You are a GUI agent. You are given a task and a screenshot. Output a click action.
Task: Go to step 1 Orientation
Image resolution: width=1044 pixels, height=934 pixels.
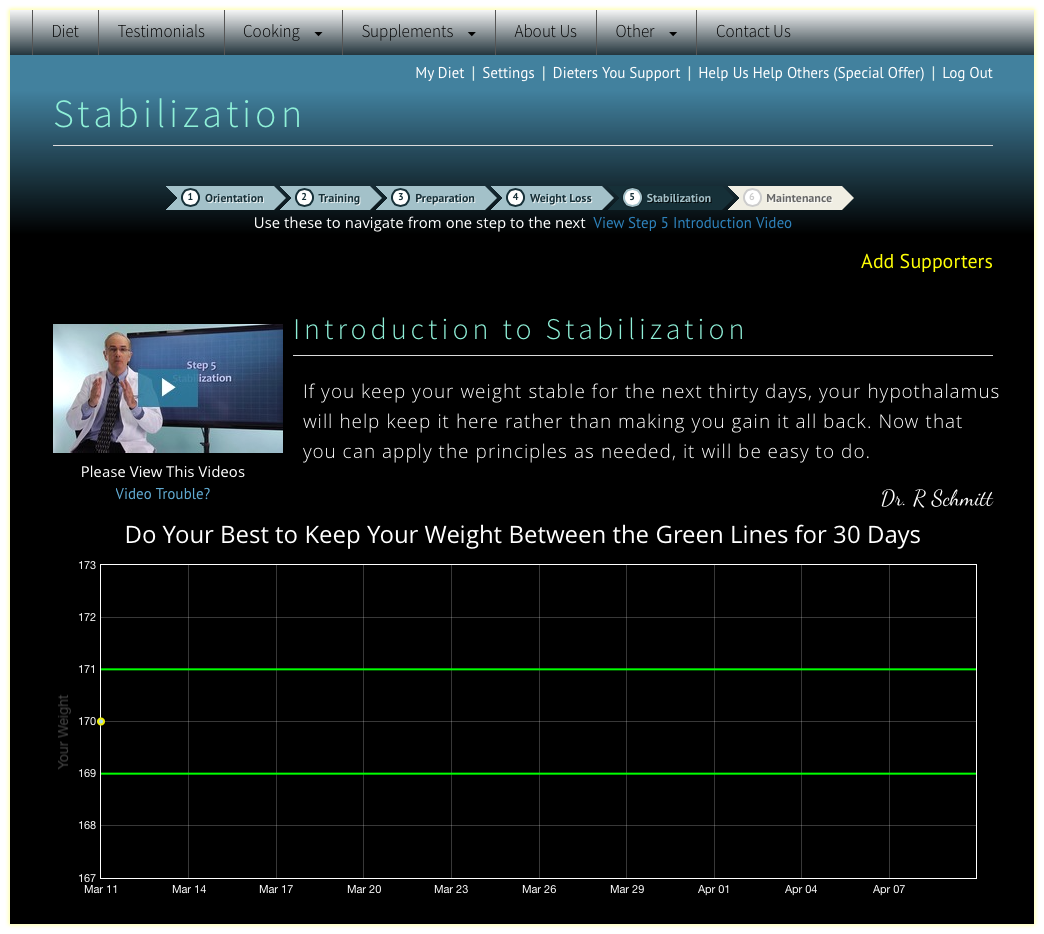(224, 198)
